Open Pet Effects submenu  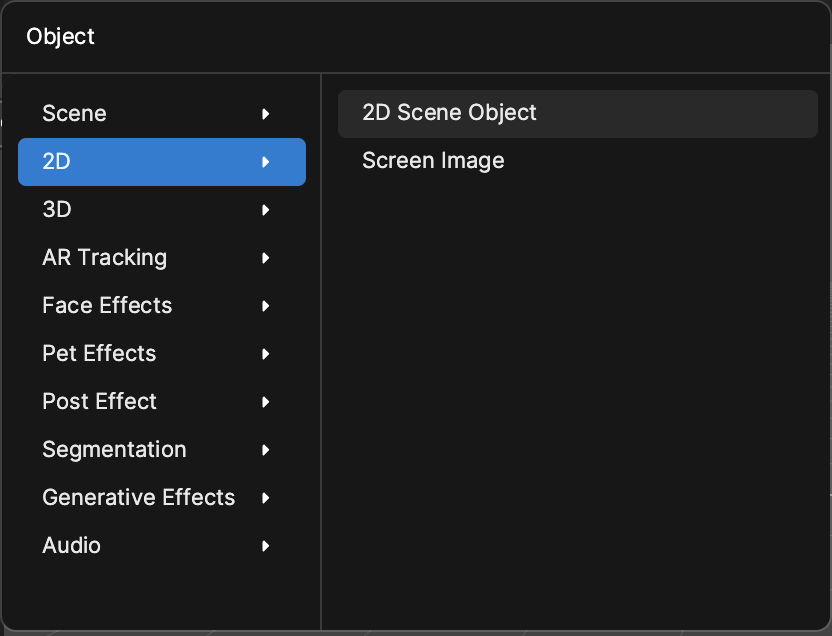162,354
